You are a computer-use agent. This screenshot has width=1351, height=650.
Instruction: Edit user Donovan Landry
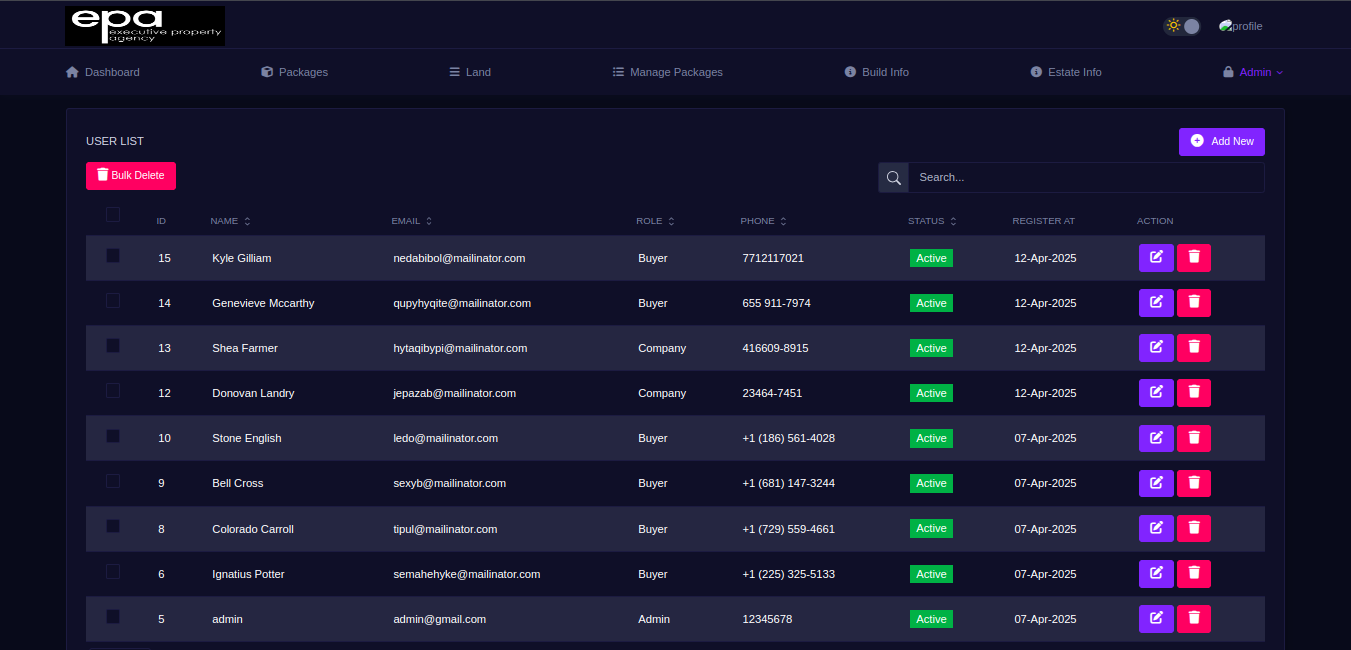1156,393
